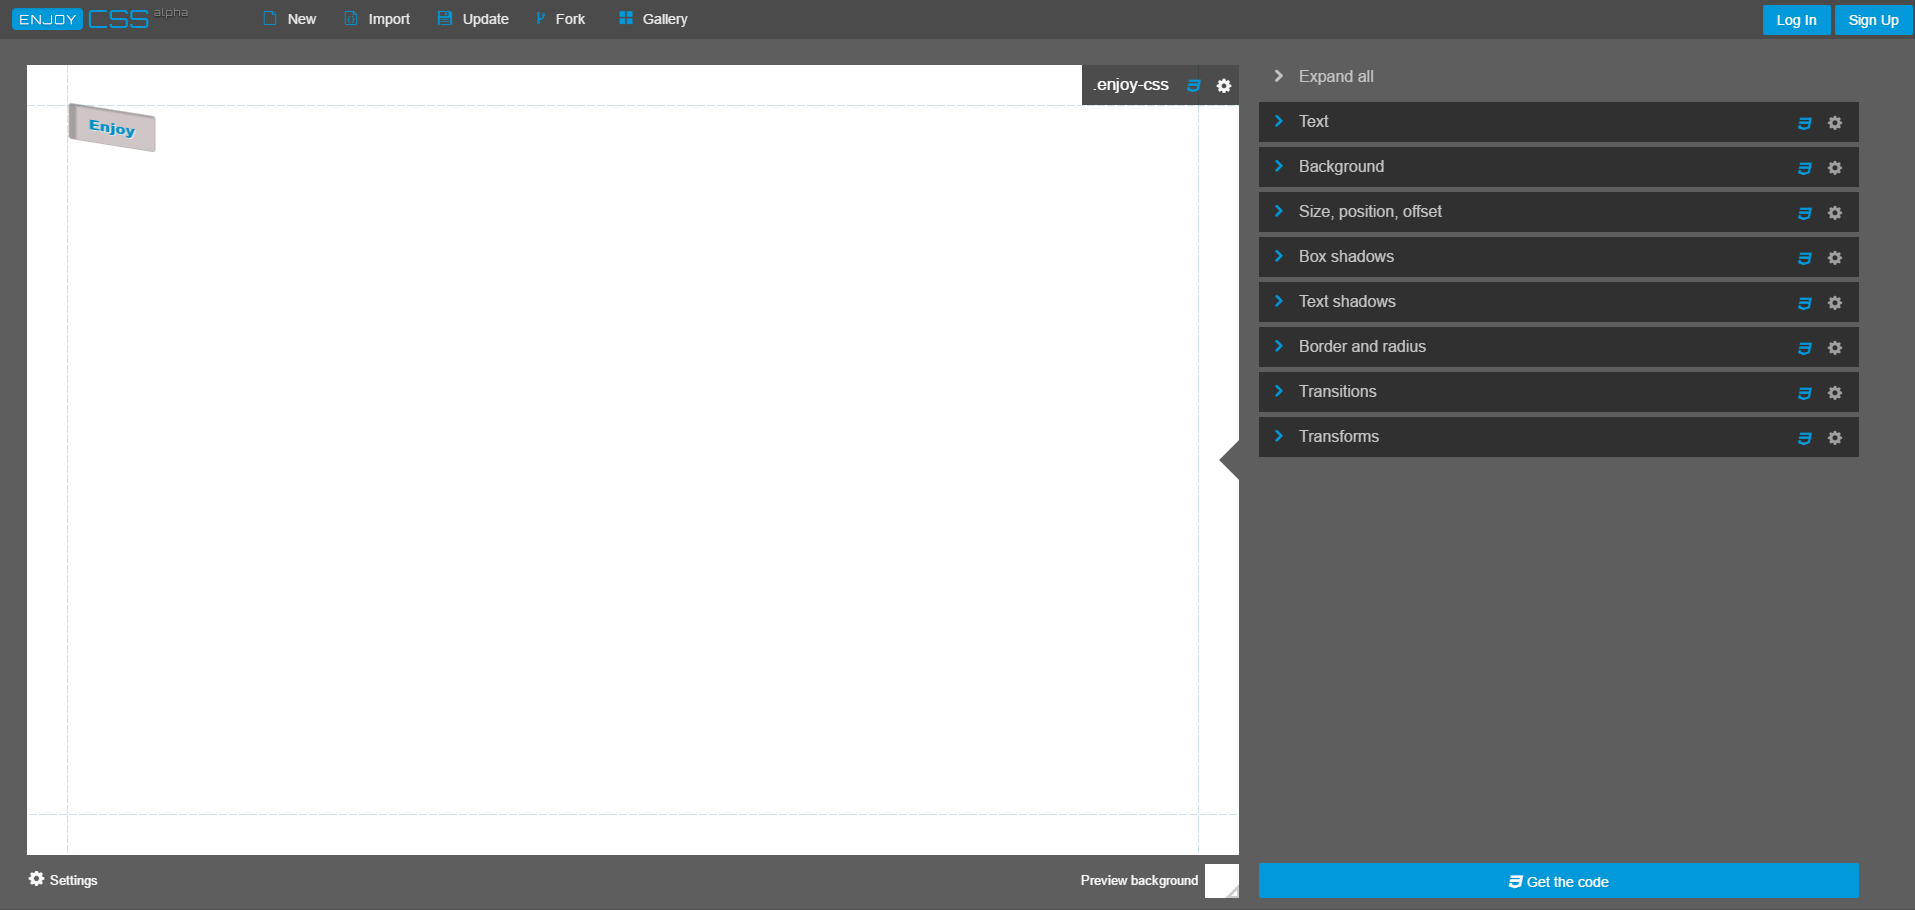Expand the Transforms section

(1559, 437)
